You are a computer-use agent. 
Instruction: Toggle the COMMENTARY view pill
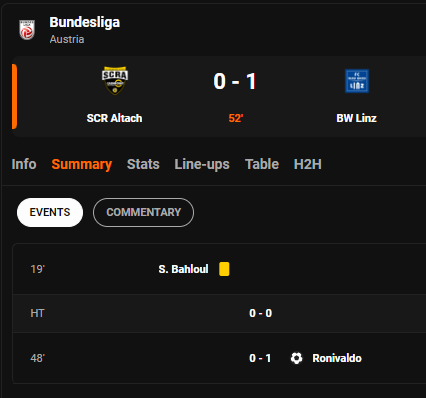coord(143,212)
